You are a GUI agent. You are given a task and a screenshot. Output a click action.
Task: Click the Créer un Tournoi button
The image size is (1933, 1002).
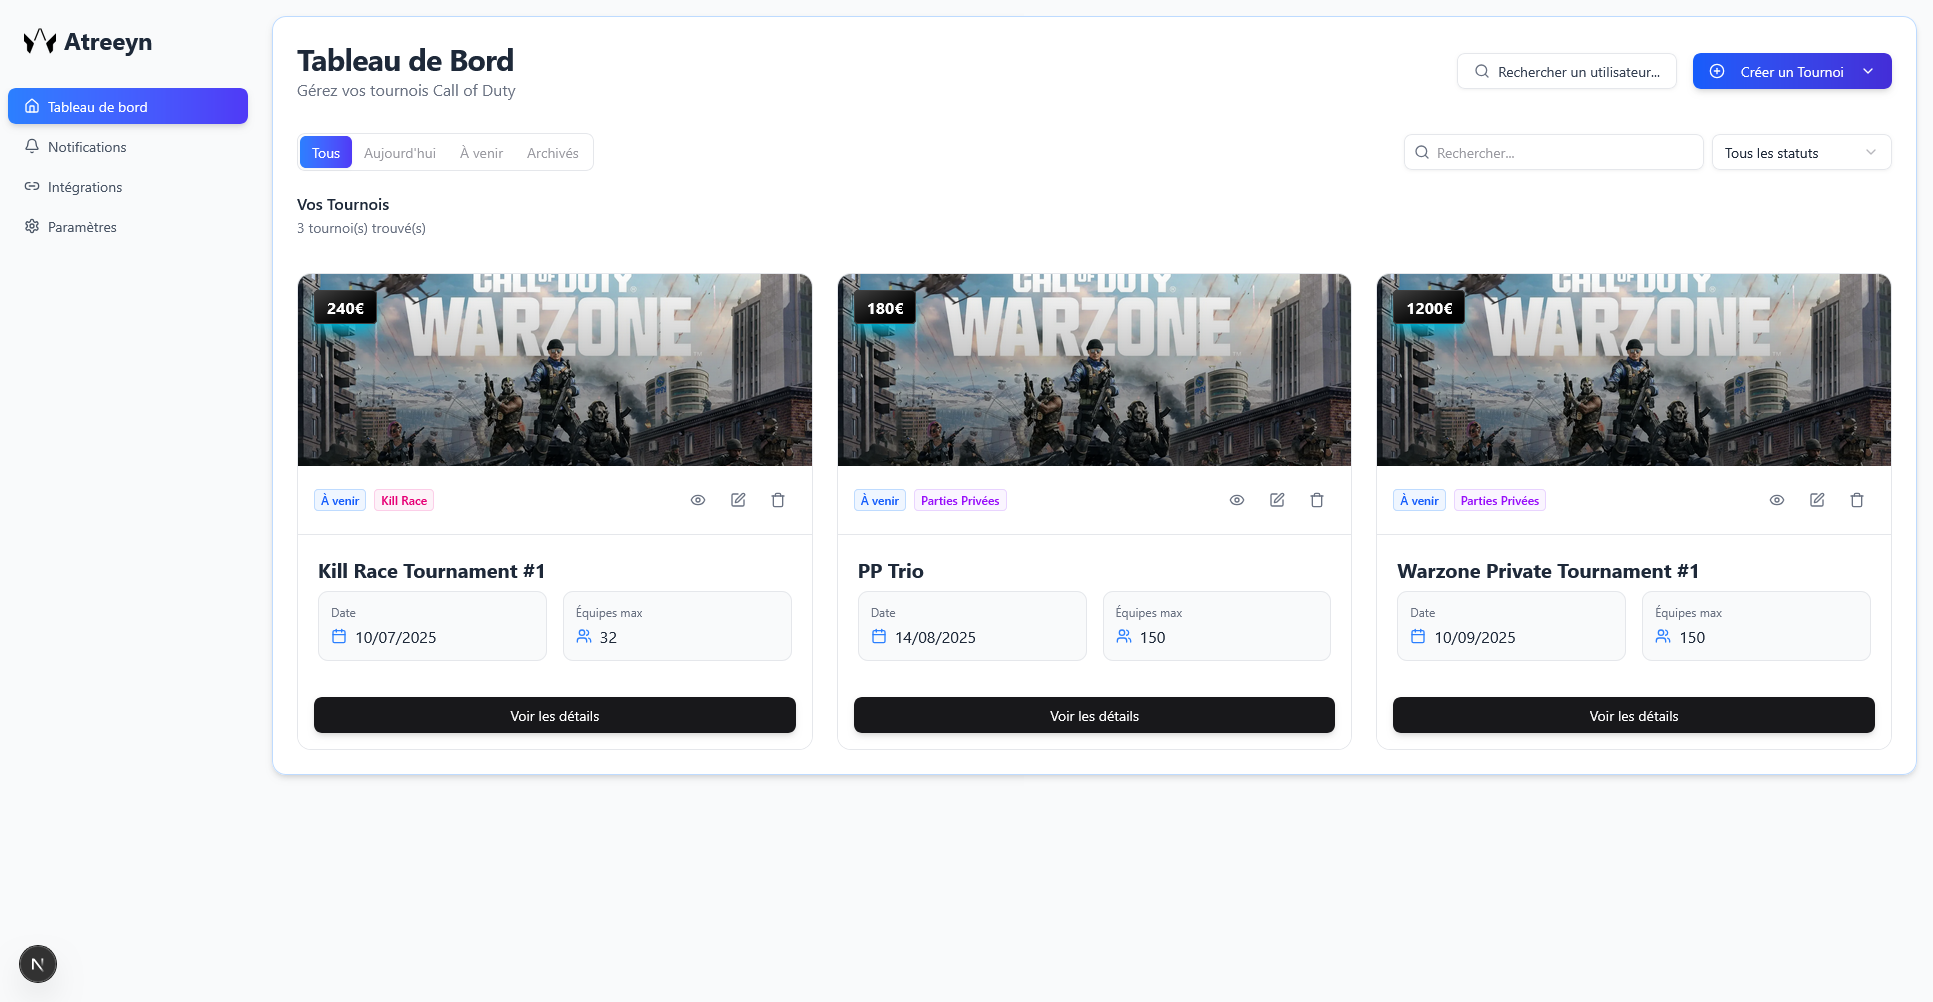pyautogui.click(x=1791, y=71)
